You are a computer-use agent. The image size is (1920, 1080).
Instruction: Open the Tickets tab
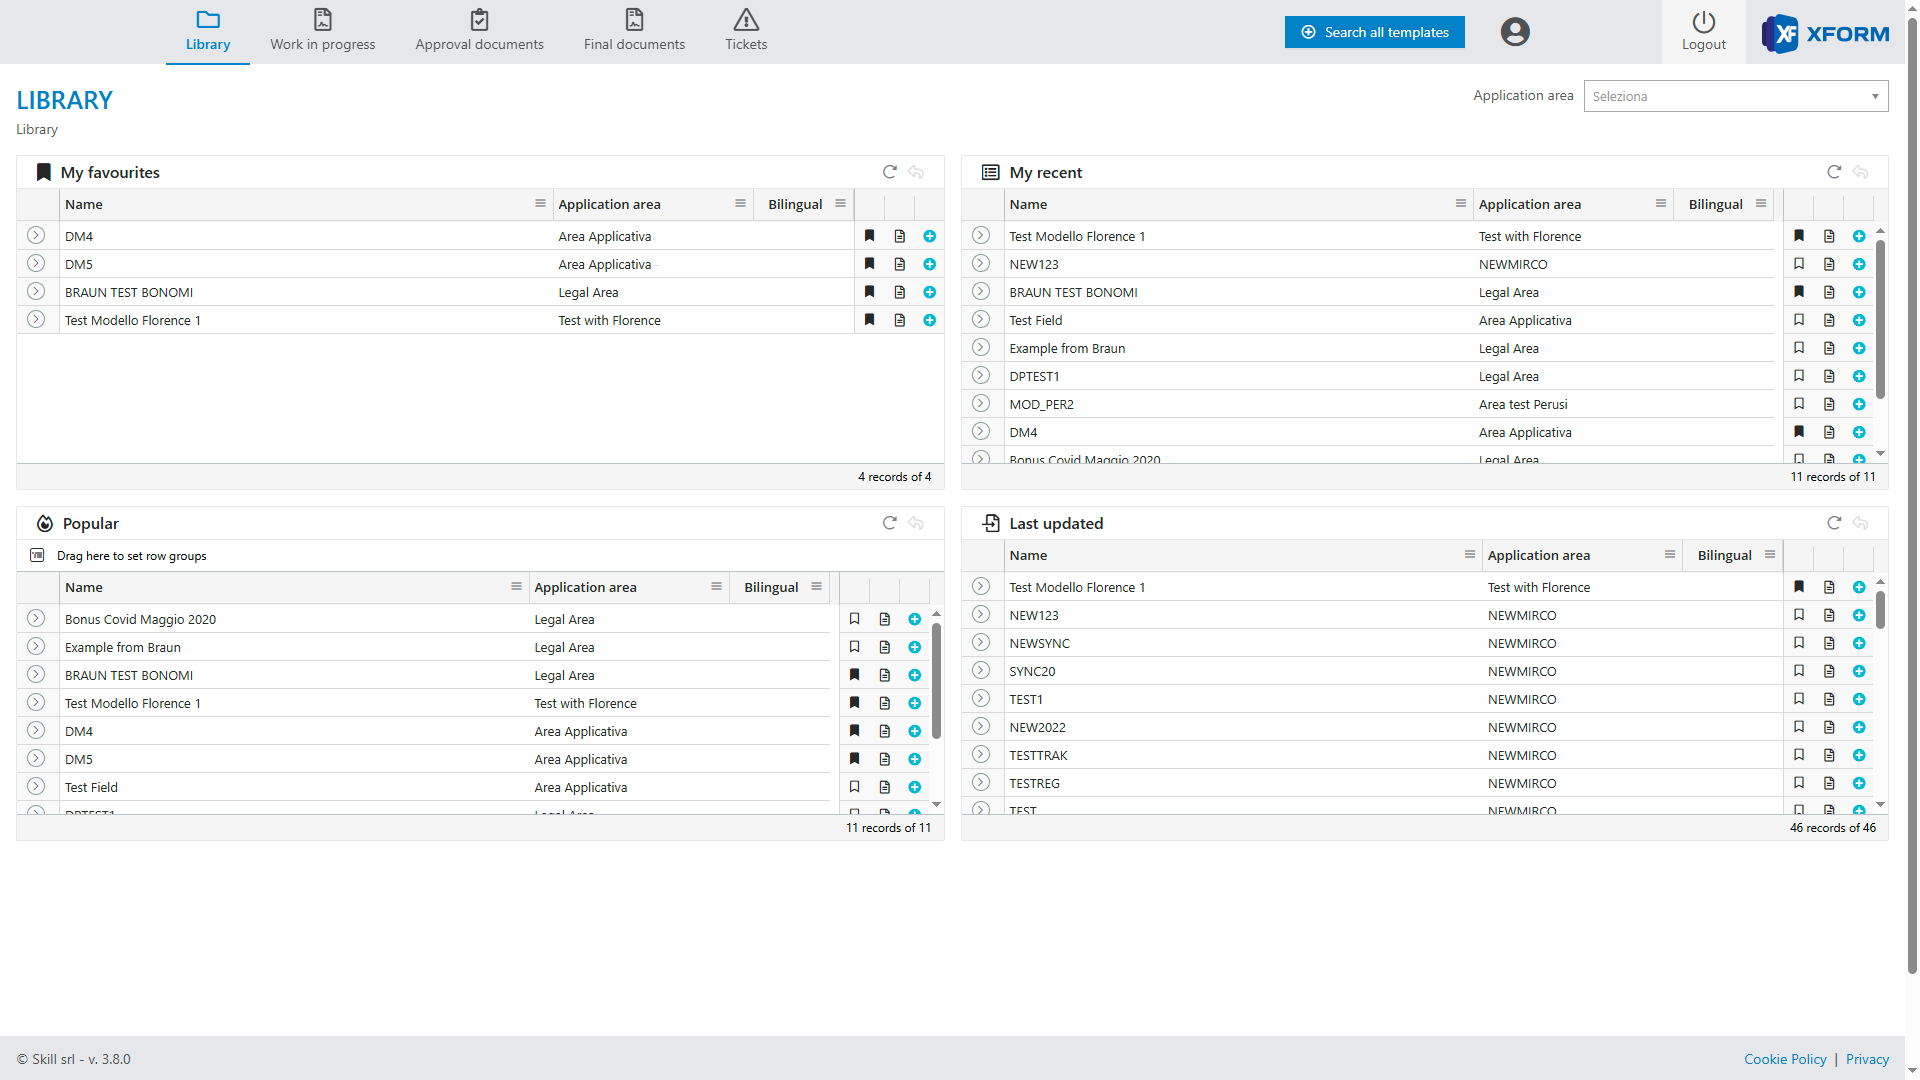[x=746, y=32]
